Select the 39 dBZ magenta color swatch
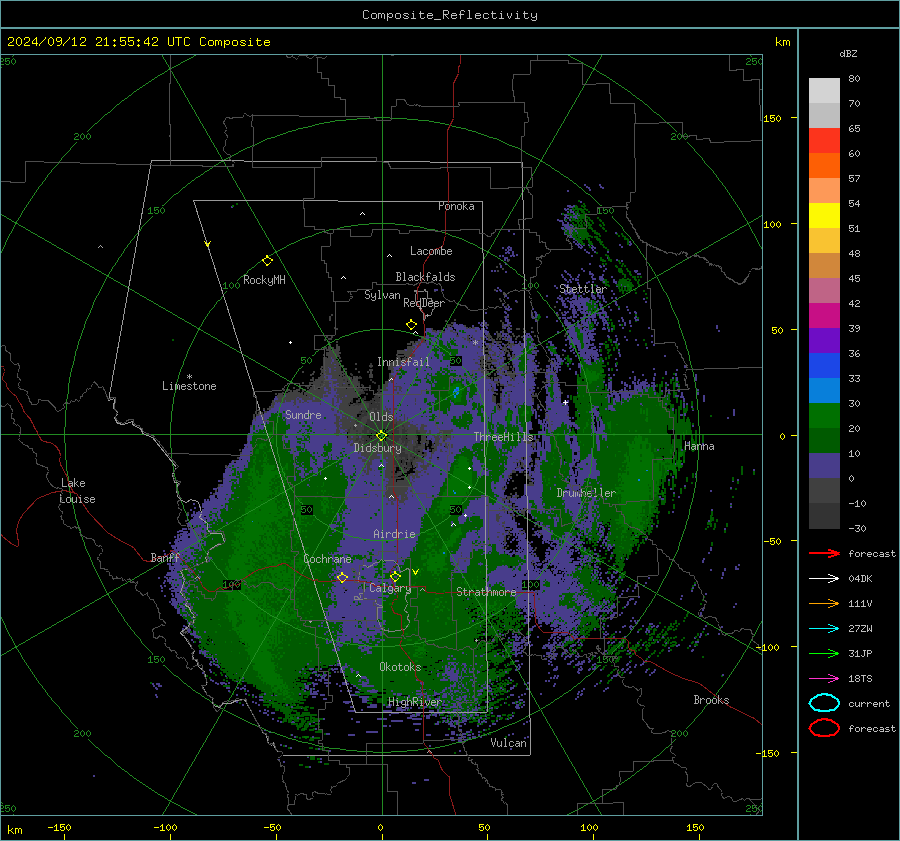 point(824,315)
